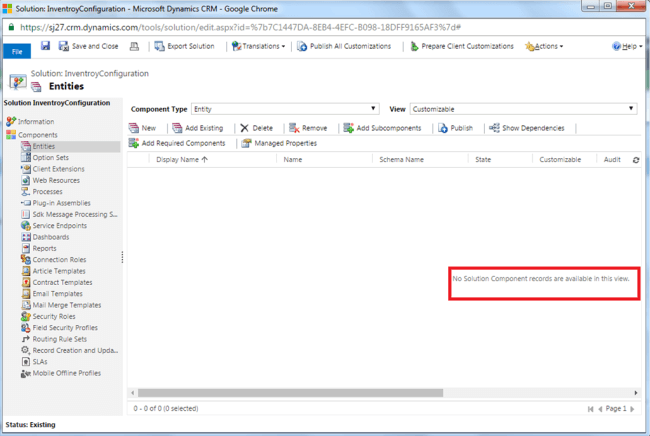Sort by Display Name column
The width and height of the screenshot is (650, 436).
pos(182,160)
